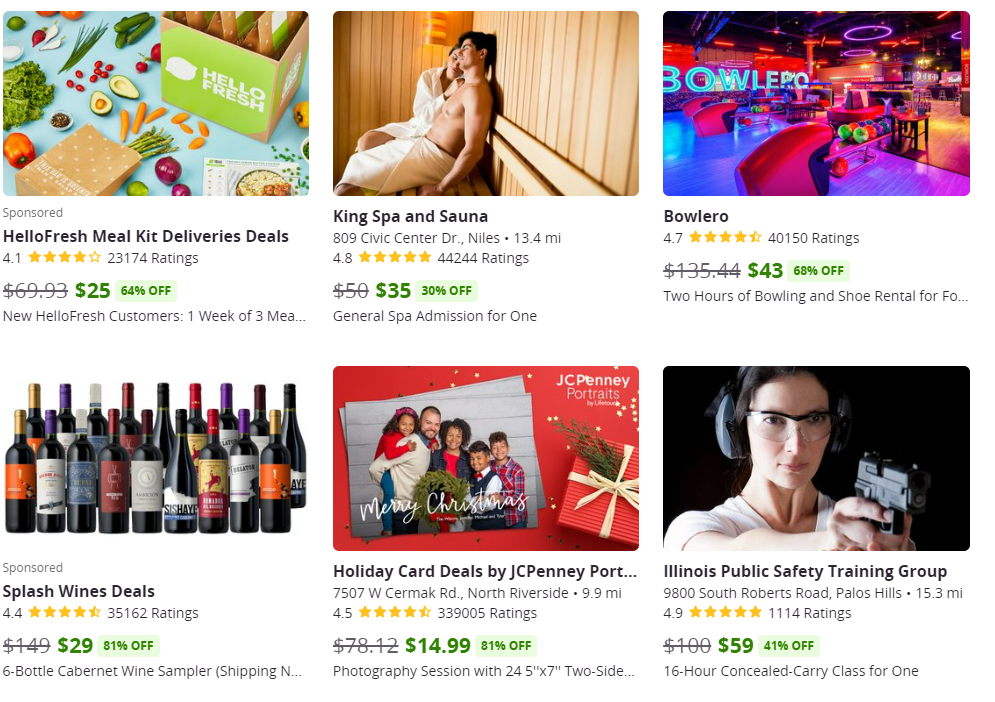This screenshot has width=995, height=702.
Task: Click the General Spa Admission for One text
Action: [435, 316]
